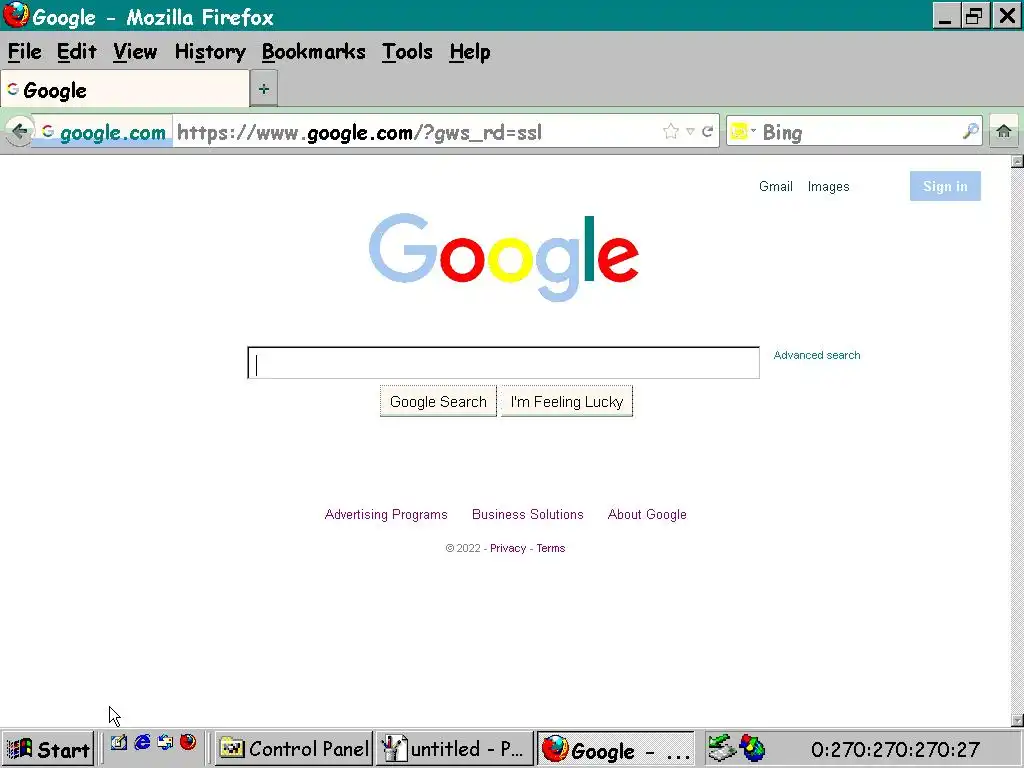Minimize the Firefox window

945,16
